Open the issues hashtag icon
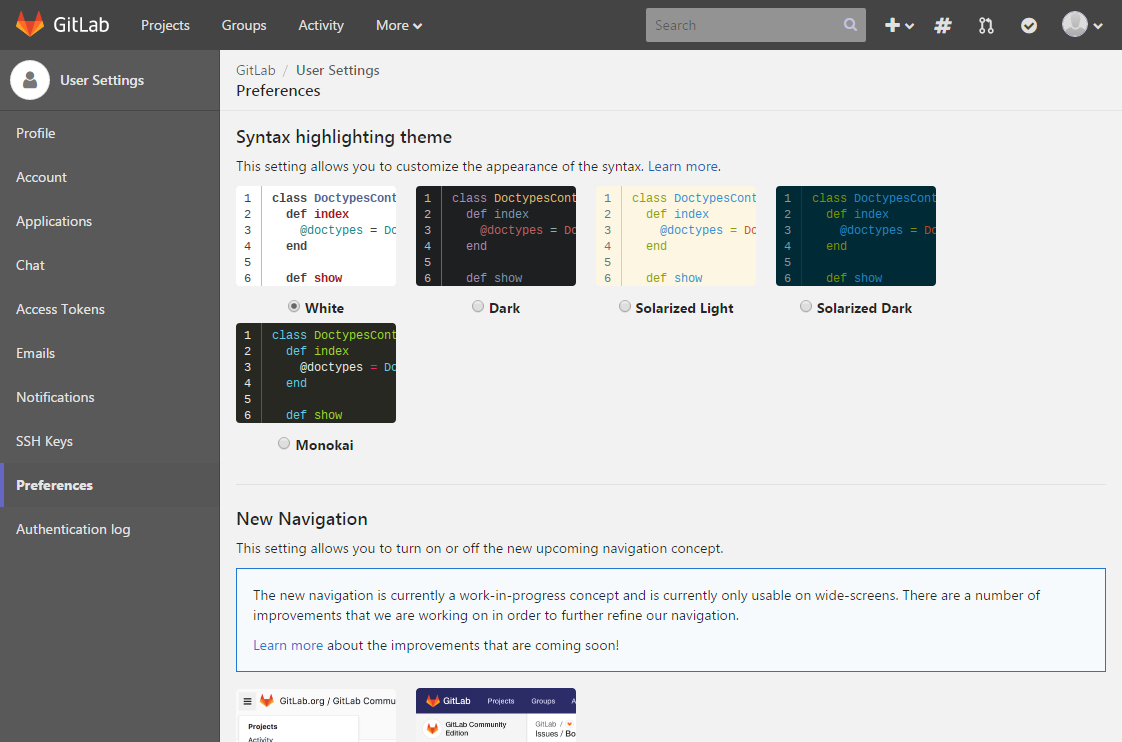This screenshot has width=1122, height=742. click(942, 26)
